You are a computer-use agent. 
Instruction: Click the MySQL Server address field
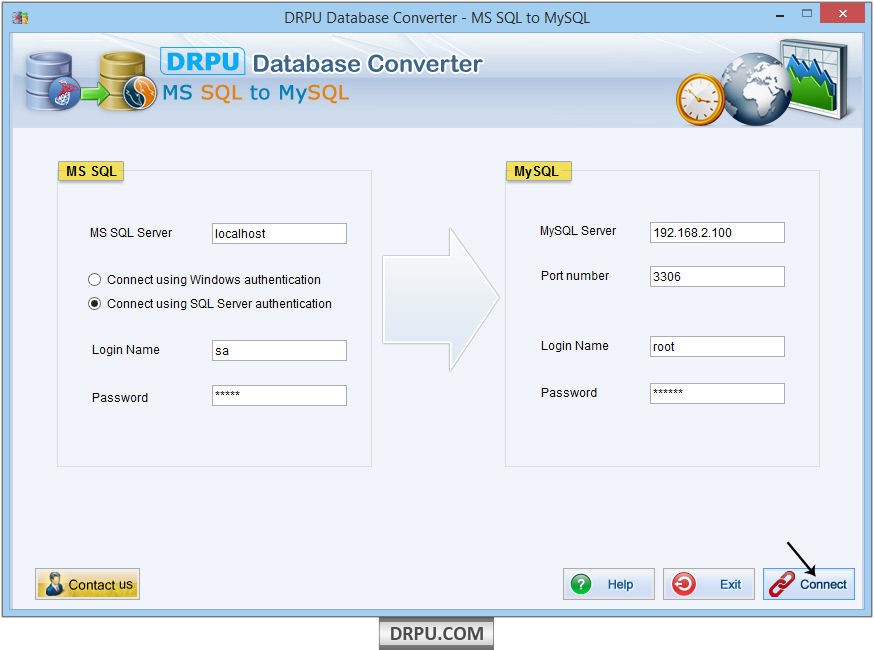[x=717, y=232]
